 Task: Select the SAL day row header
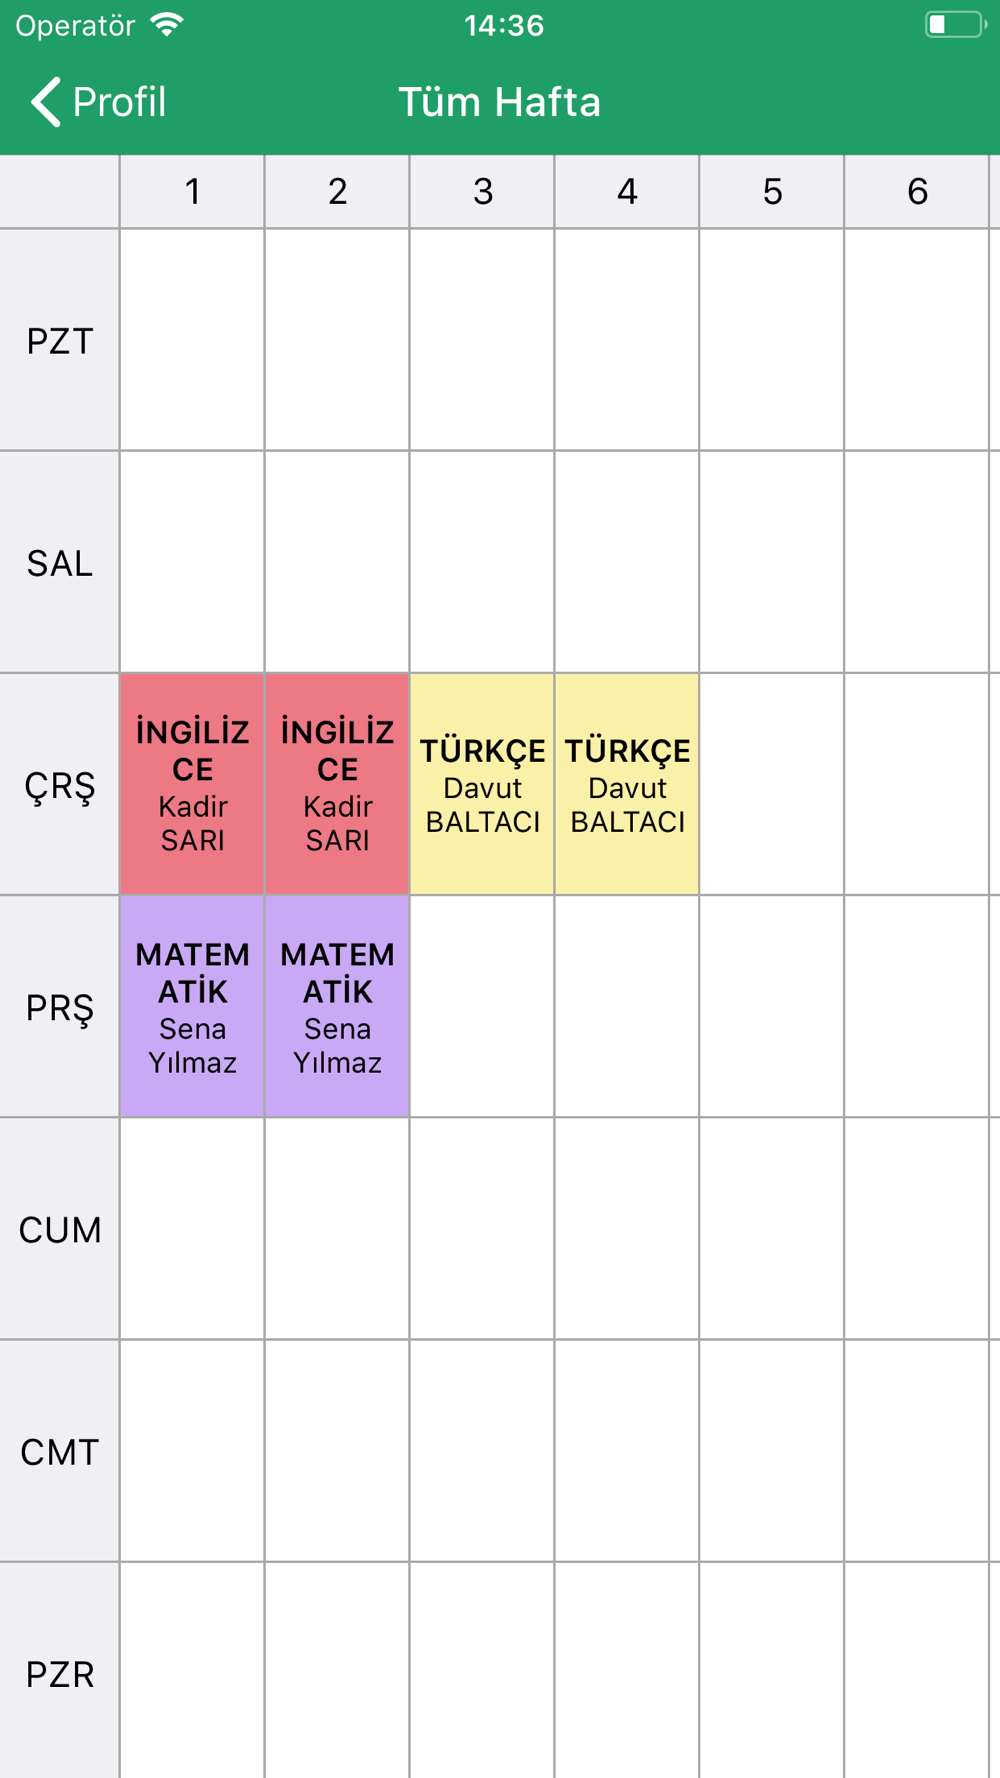[60, 562]
